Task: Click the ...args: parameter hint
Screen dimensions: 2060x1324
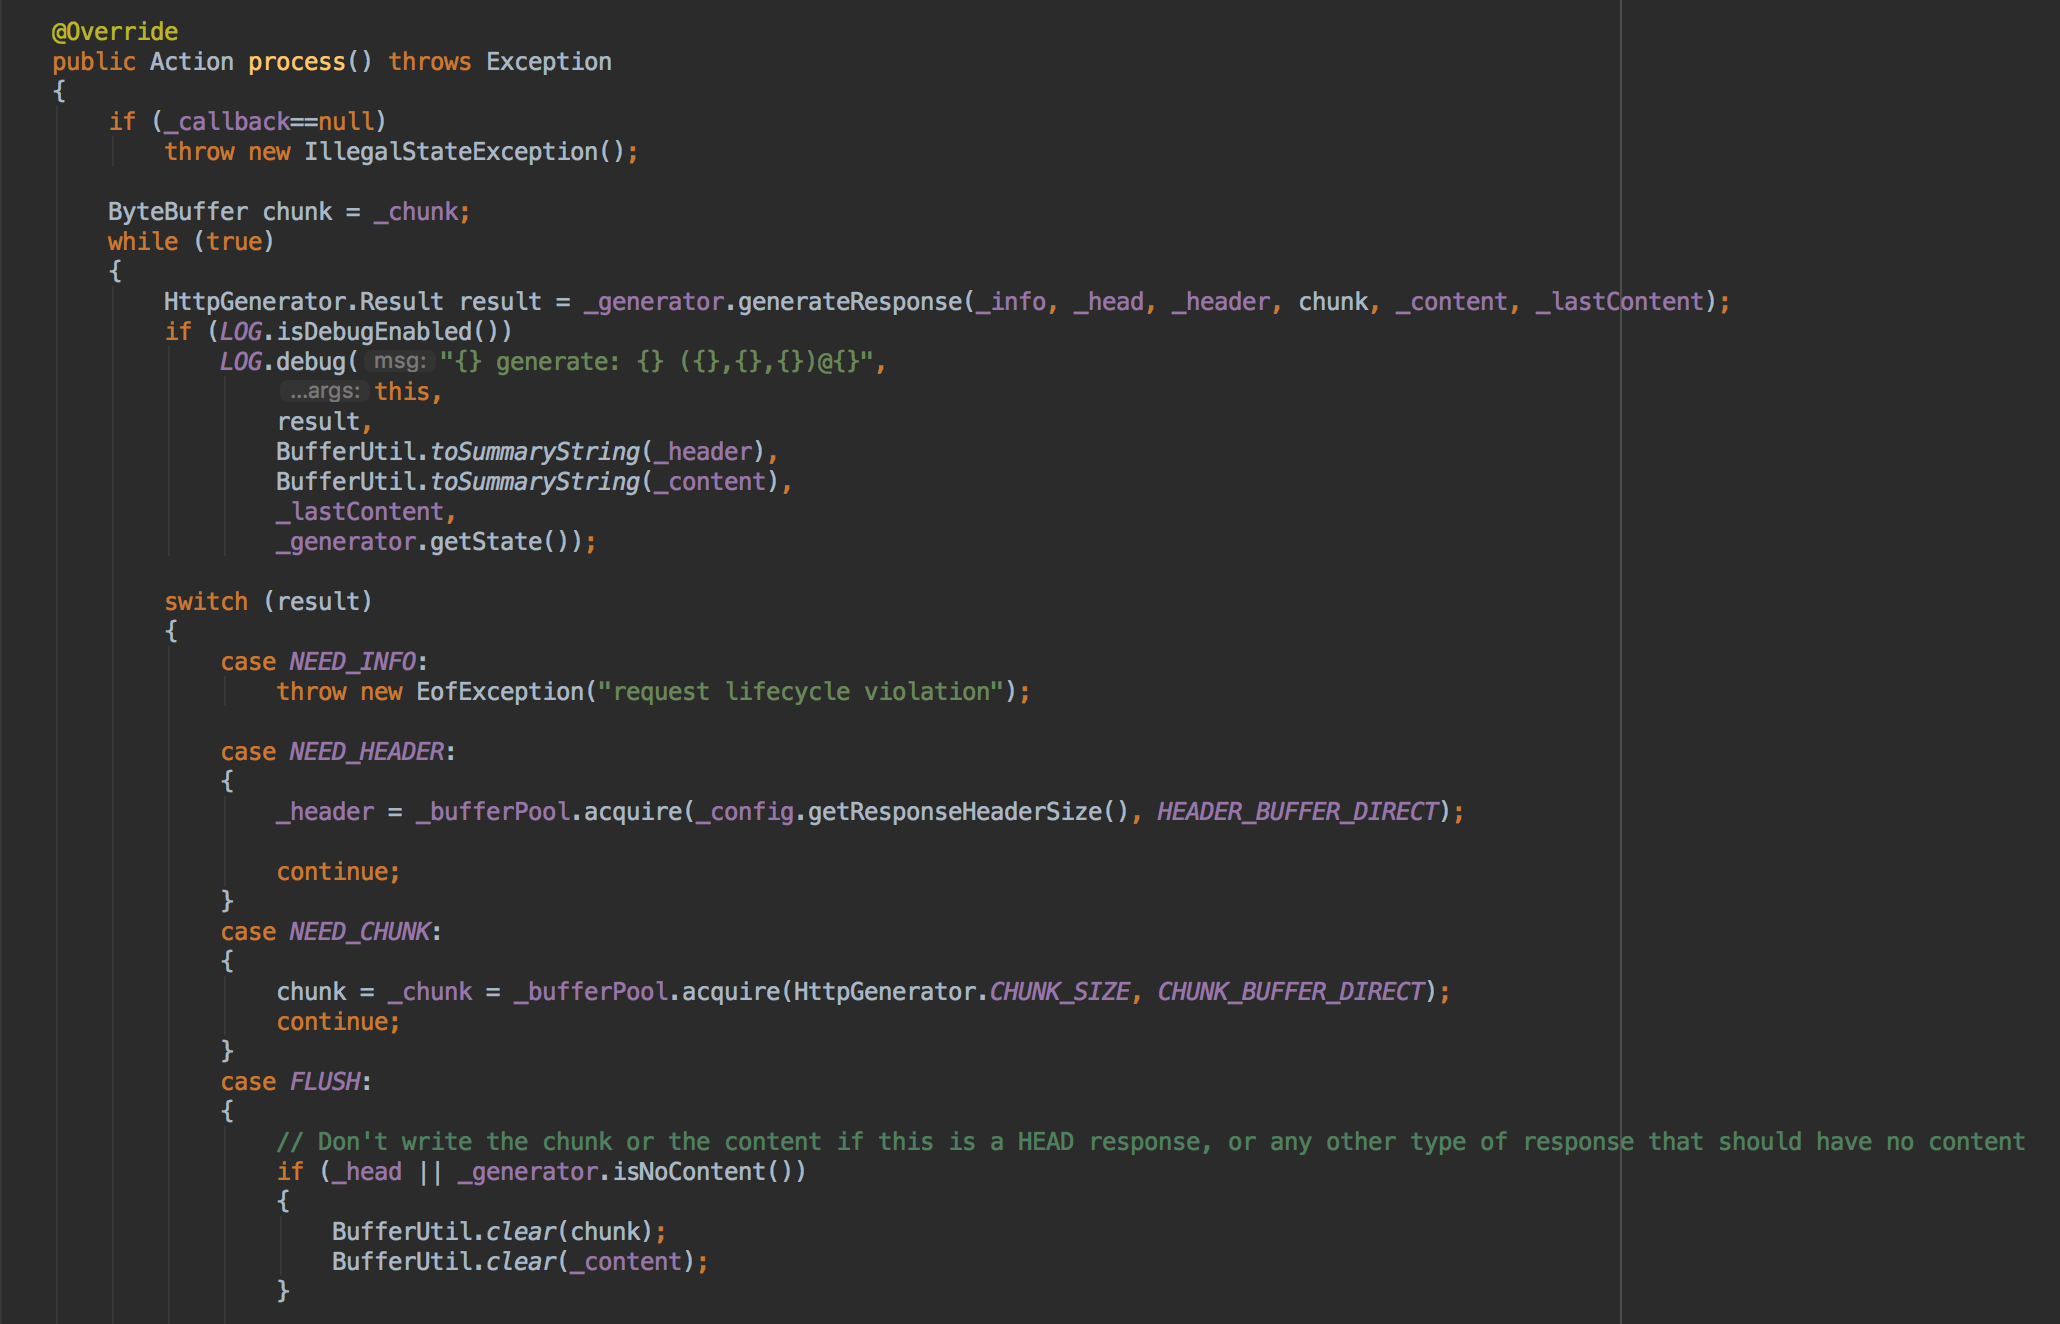Action: click(324, 391)
